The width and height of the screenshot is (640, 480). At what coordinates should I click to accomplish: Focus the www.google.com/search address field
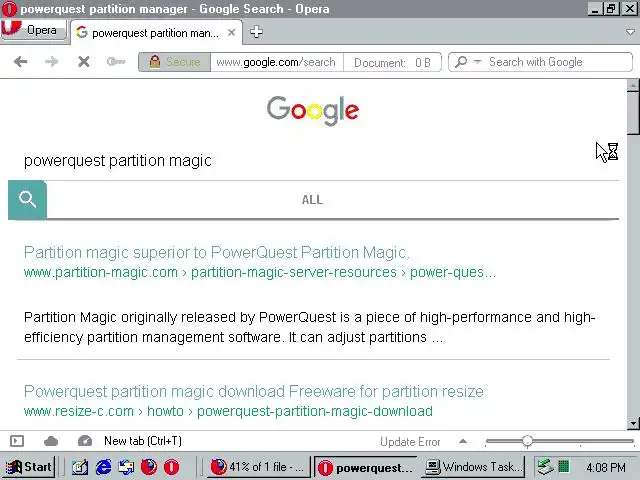pyautogui.click(x=276, y=62)
